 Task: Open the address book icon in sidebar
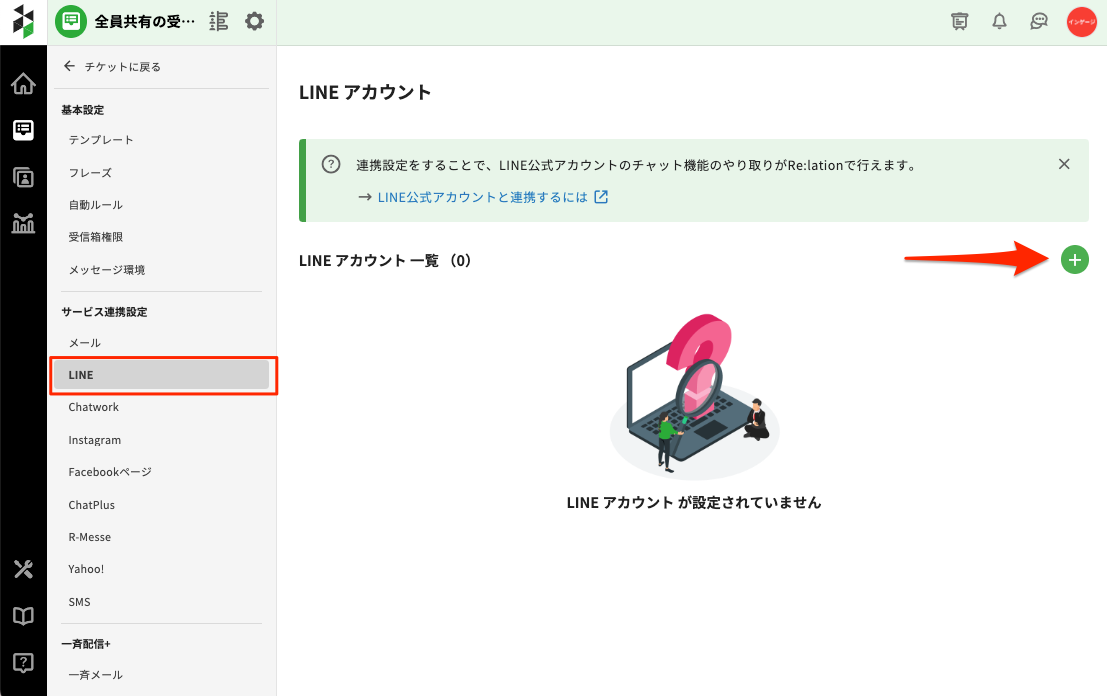click(23, 177)
